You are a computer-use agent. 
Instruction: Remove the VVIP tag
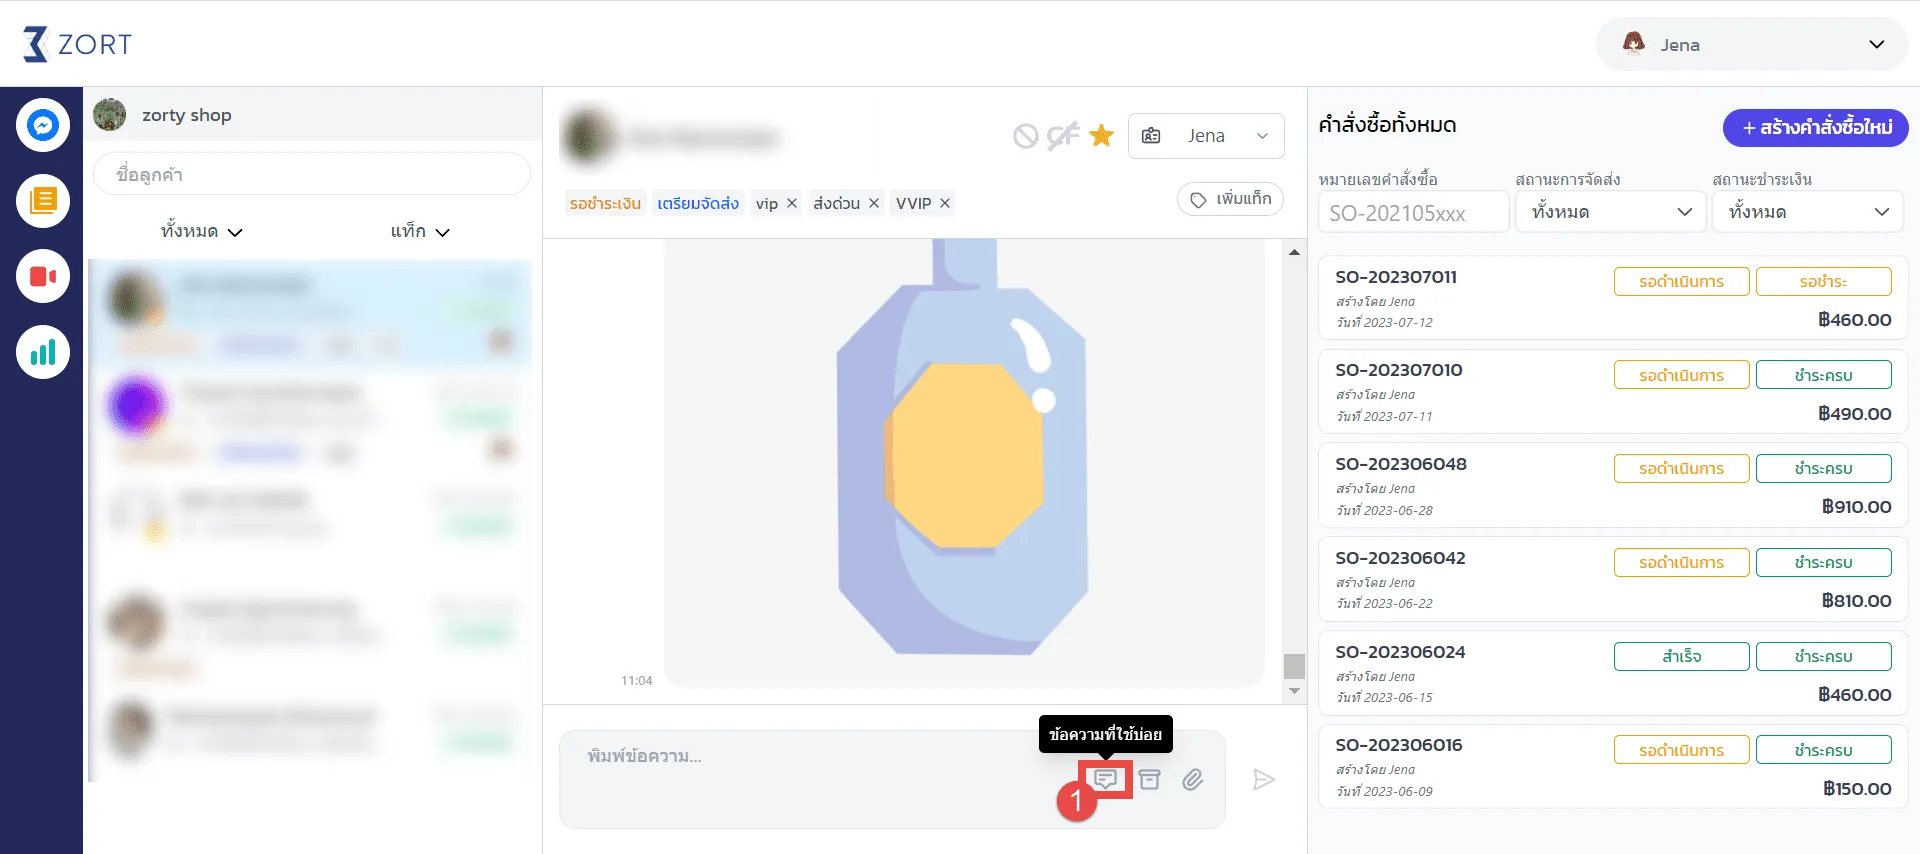[945, 203]
